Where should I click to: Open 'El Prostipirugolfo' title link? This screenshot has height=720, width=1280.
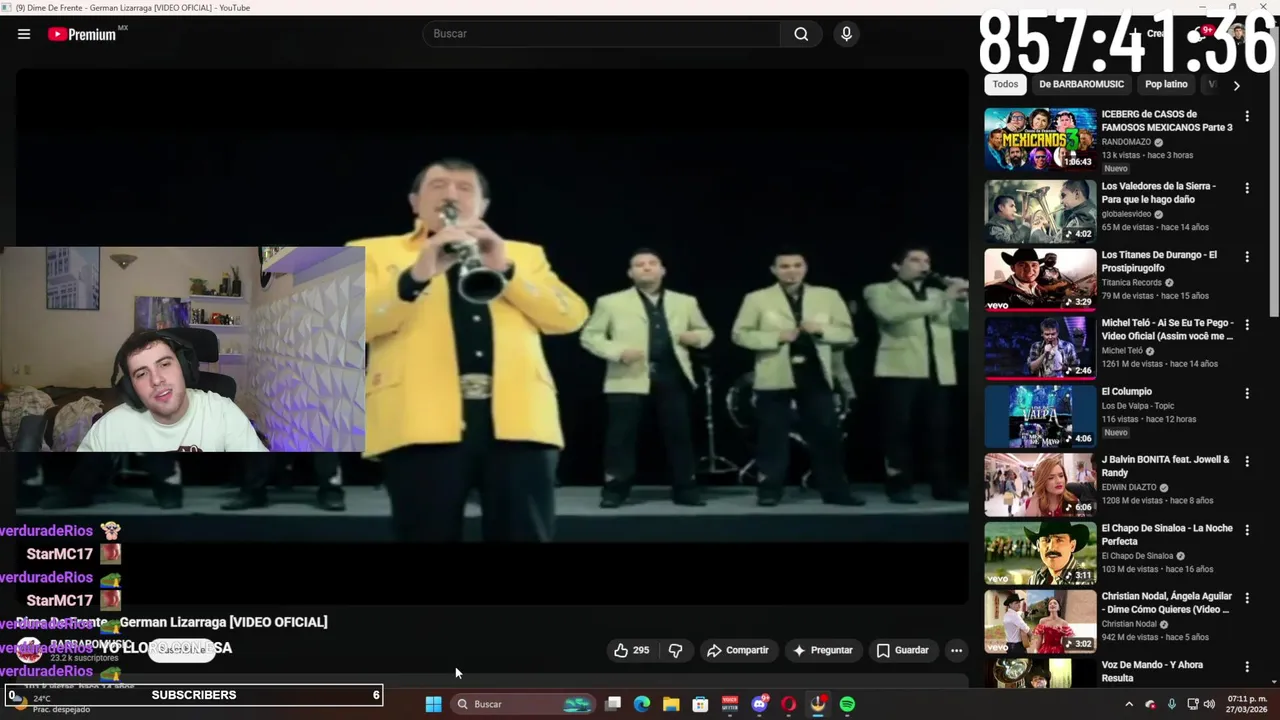(1159, 261)
